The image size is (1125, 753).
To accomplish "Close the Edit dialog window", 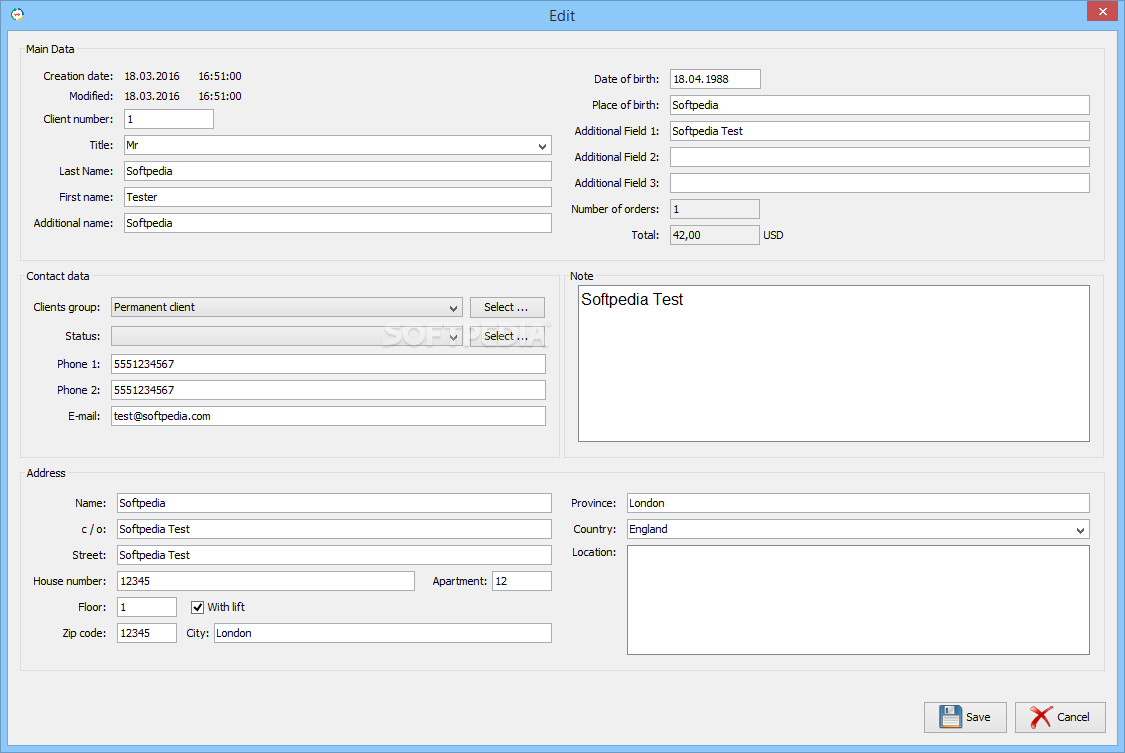I will point(1102,11).
